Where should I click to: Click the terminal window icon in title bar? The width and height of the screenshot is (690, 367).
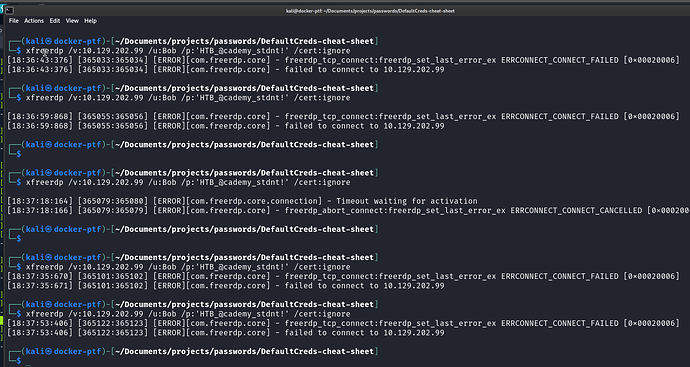click(9, 11)
